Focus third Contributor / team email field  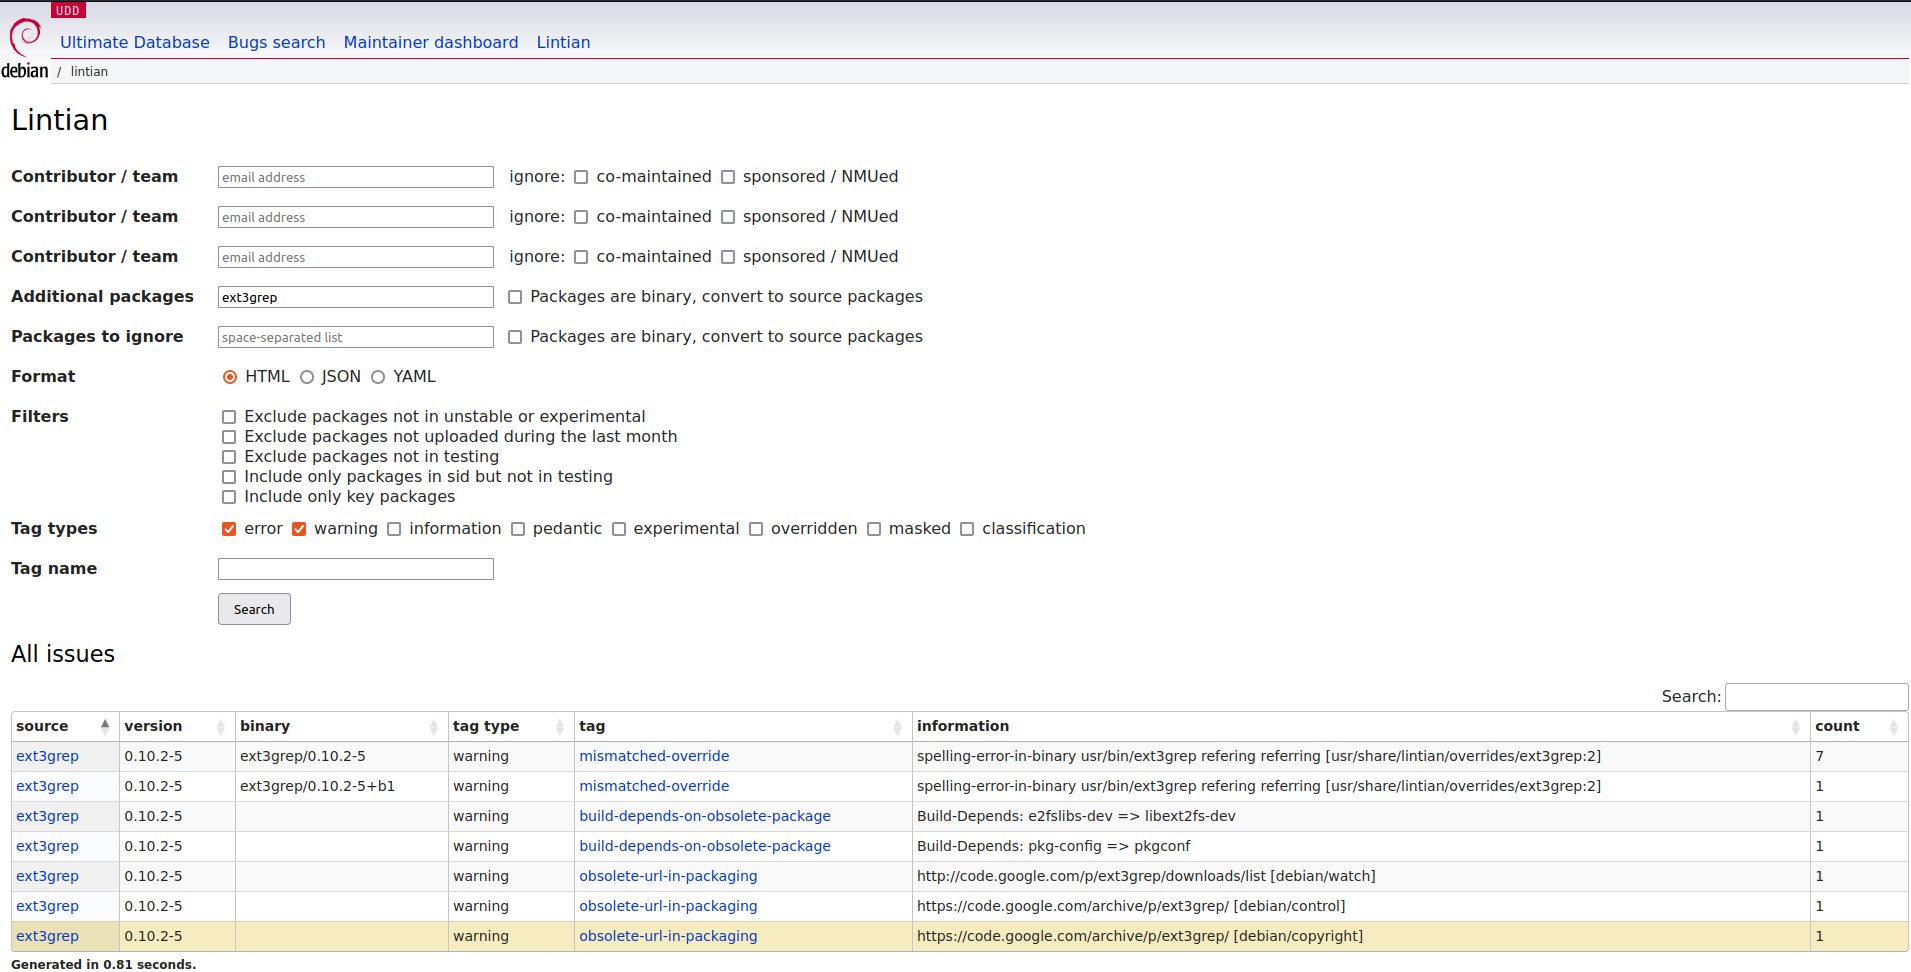coord(356,257)
